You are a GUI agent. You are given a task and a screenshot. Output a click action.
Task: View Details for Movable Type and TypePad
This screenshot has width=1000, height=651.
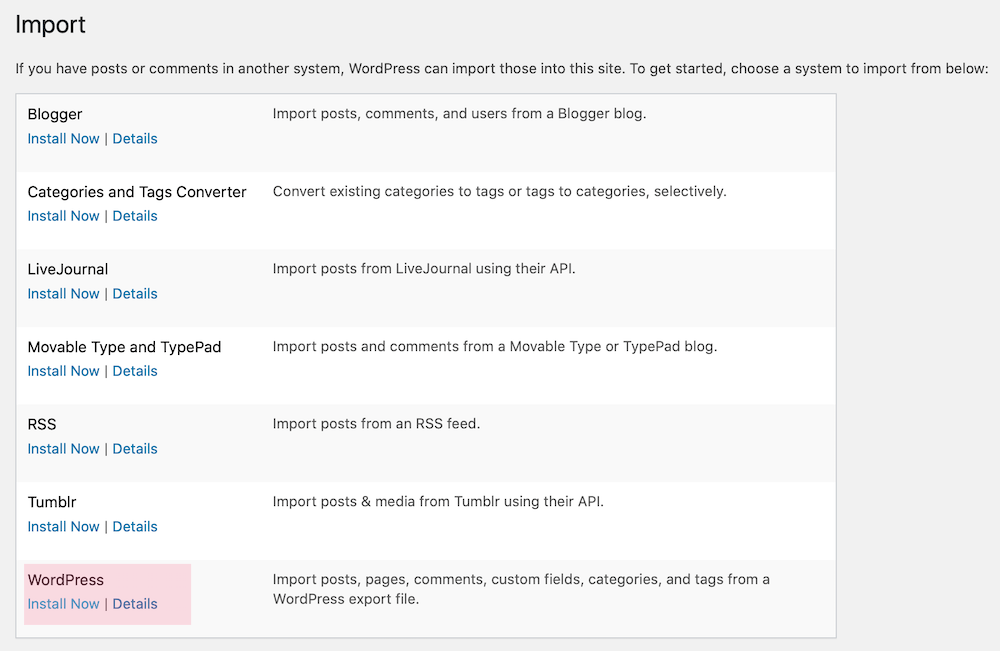(x=135, y=371)
